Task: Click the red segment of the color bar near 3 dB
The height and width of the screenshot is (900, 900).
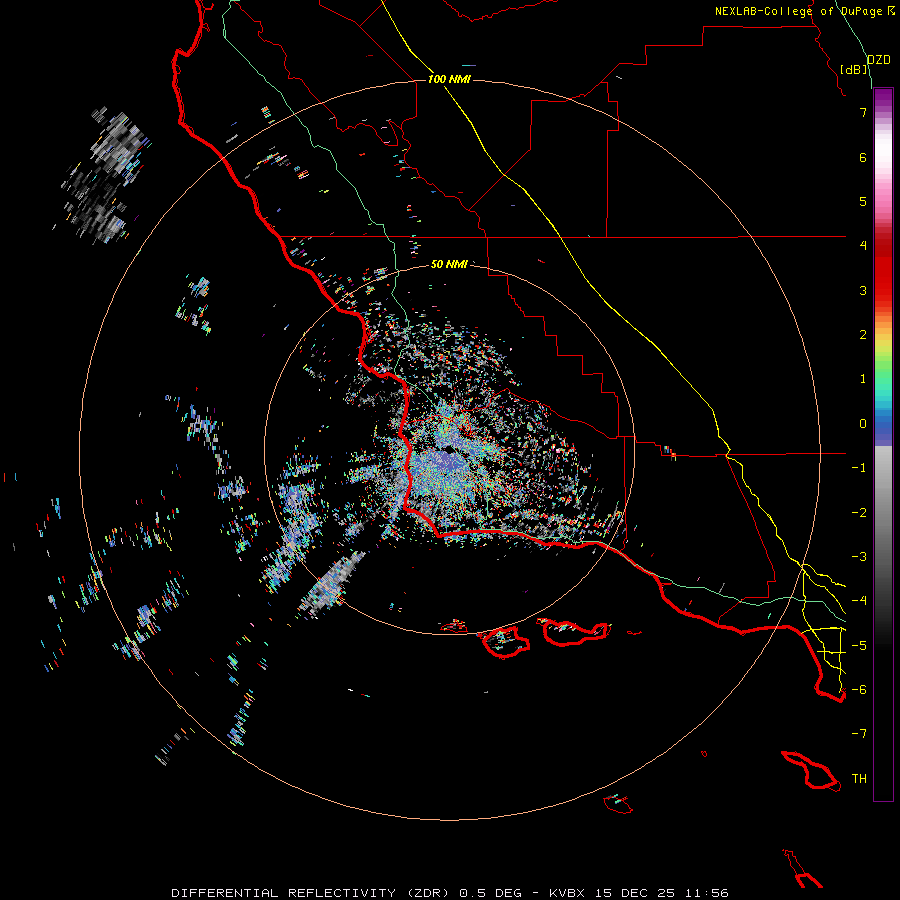Action: 883,281
